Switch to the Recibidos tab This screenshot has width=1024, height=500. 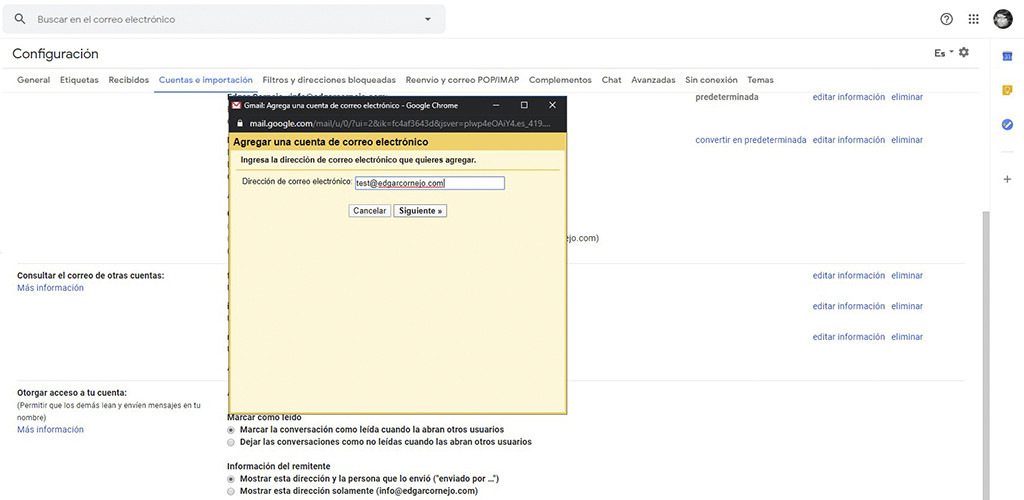(x=129, y=80)
